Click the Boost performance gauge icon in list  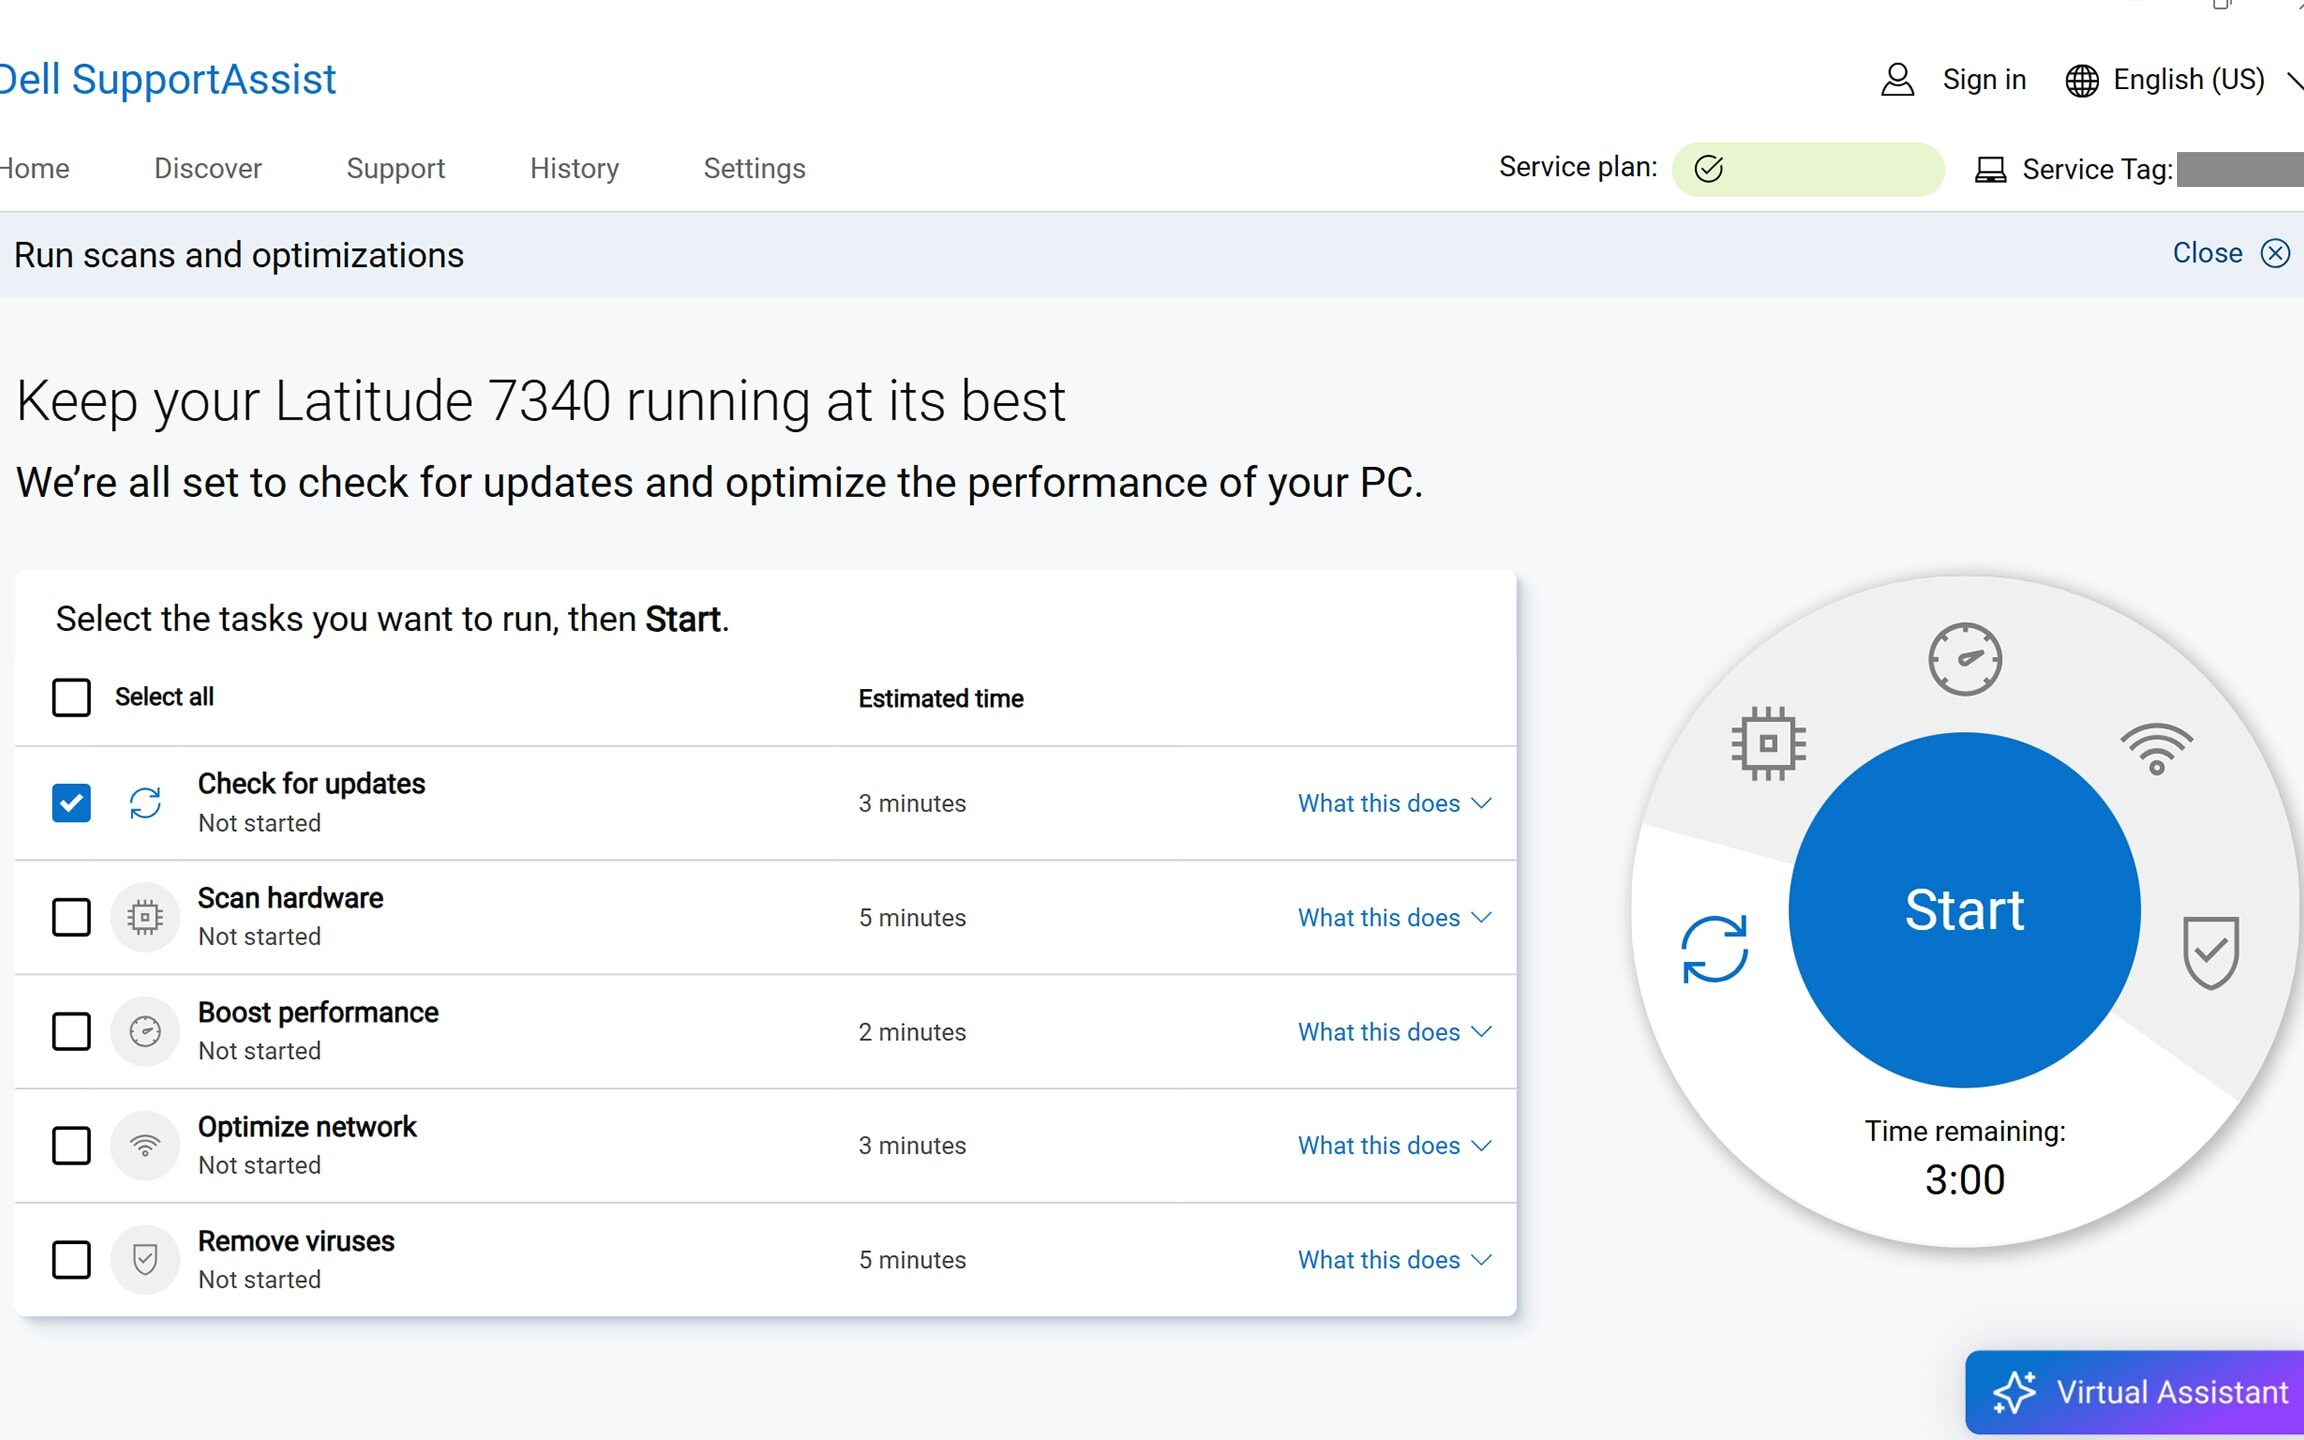[145, 1031]
